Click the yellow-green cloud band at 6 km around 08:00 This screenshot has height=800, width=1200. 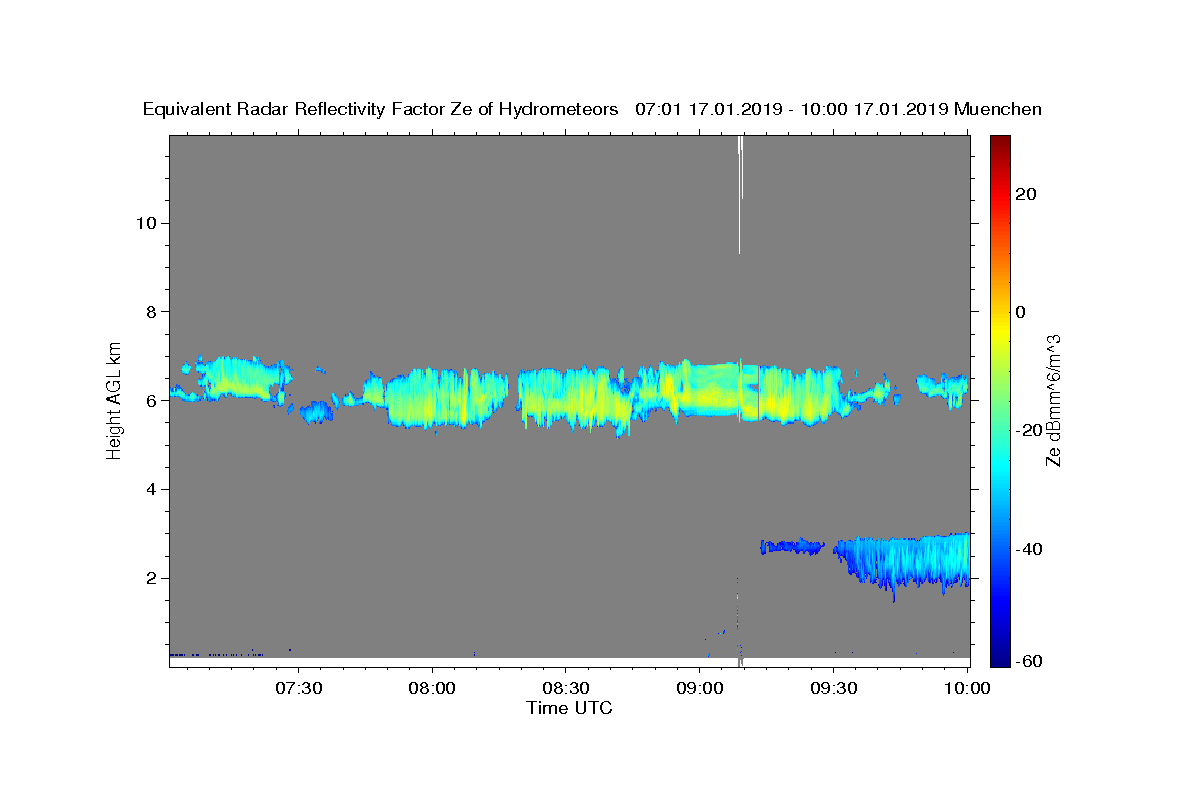[445, 398]
